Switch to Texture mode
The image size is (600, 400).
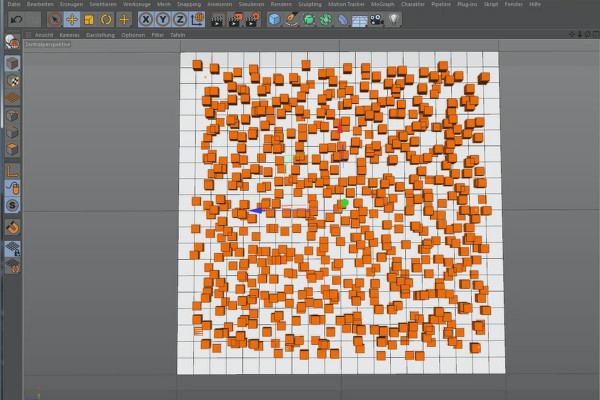(x=12, y=81)
